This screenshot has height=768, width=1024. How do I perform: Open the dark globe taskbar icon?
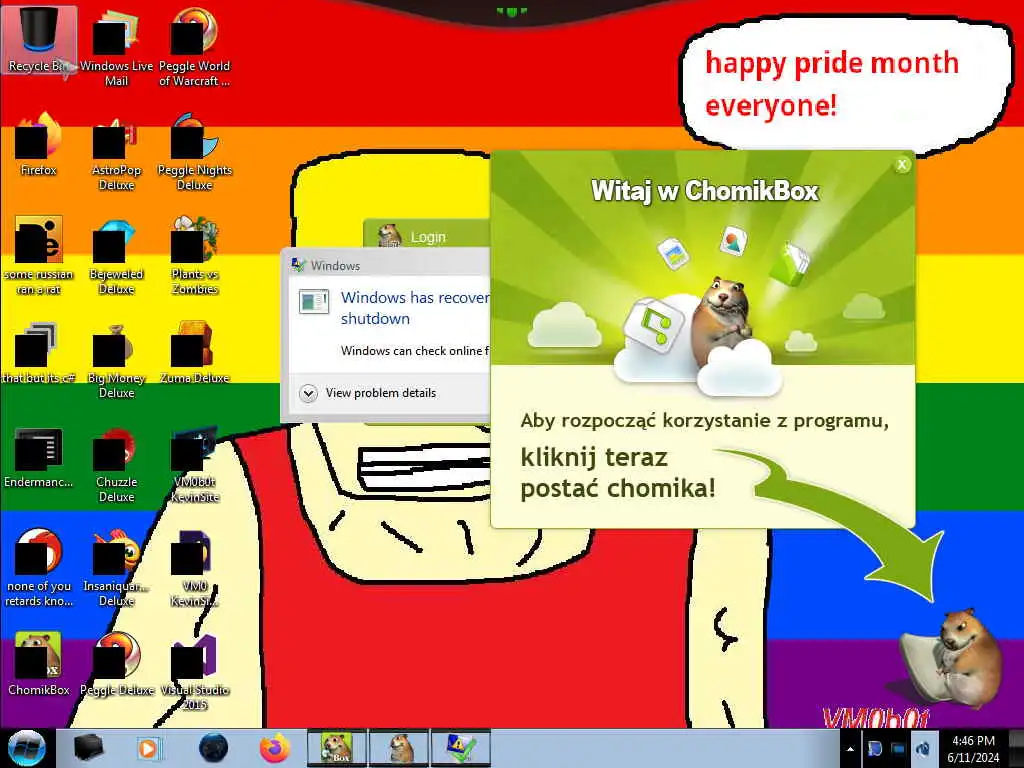point(214,748)
